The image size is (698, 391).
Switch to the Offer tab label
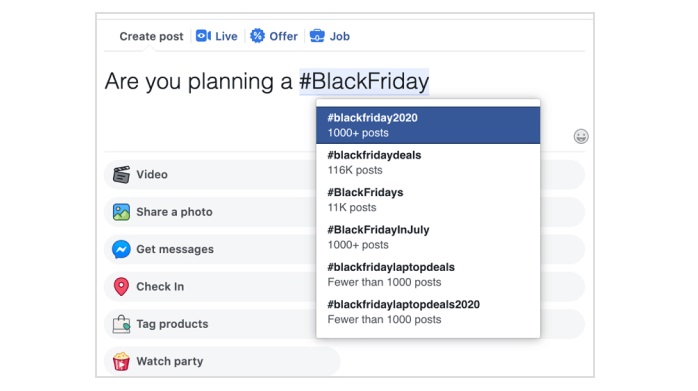[x=284, y=36]
